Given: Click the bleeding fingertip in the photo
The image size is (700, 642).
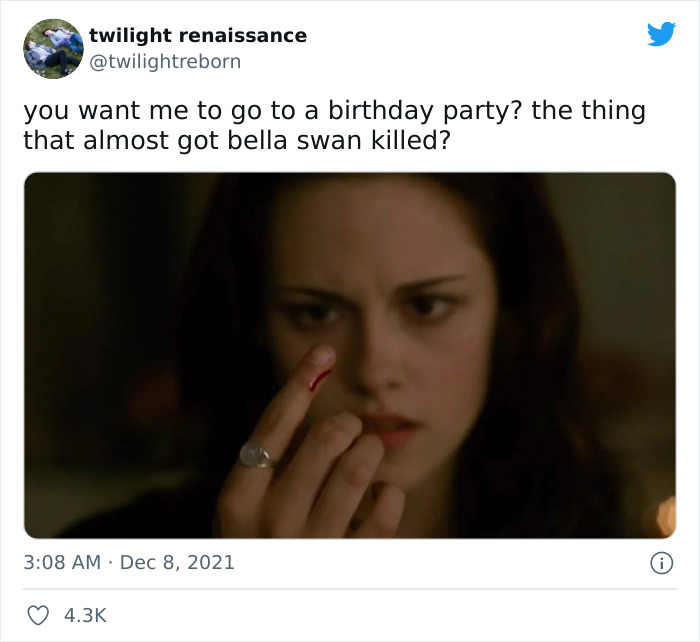Looking at the screenshot, I should 321,366.
